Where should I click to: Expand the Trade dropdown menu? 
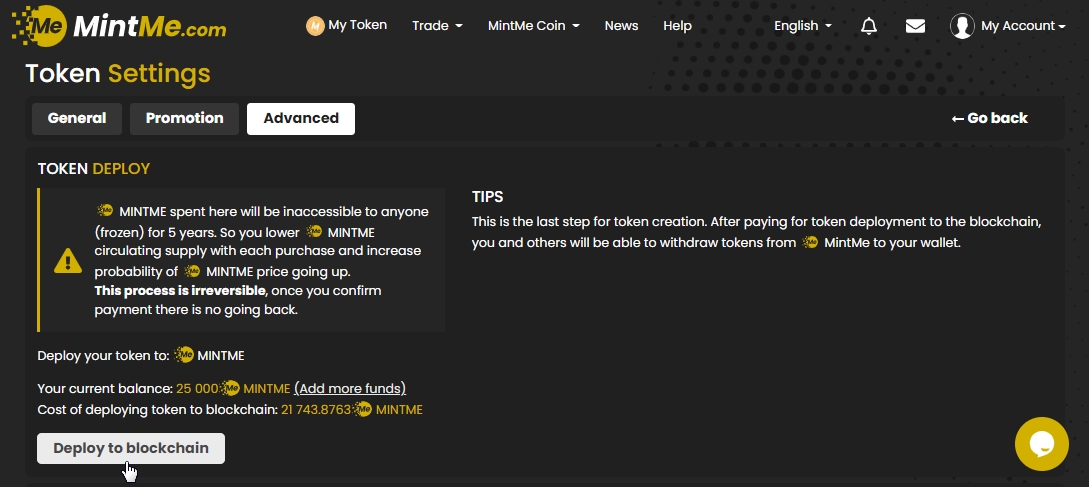point(437,26)
